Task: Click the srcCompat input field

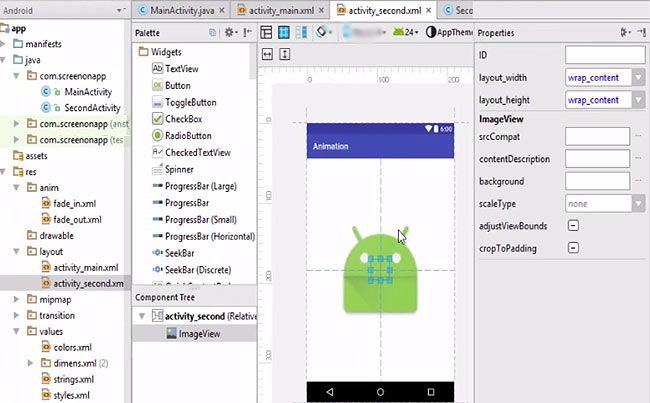Action: tap(597, 136)
